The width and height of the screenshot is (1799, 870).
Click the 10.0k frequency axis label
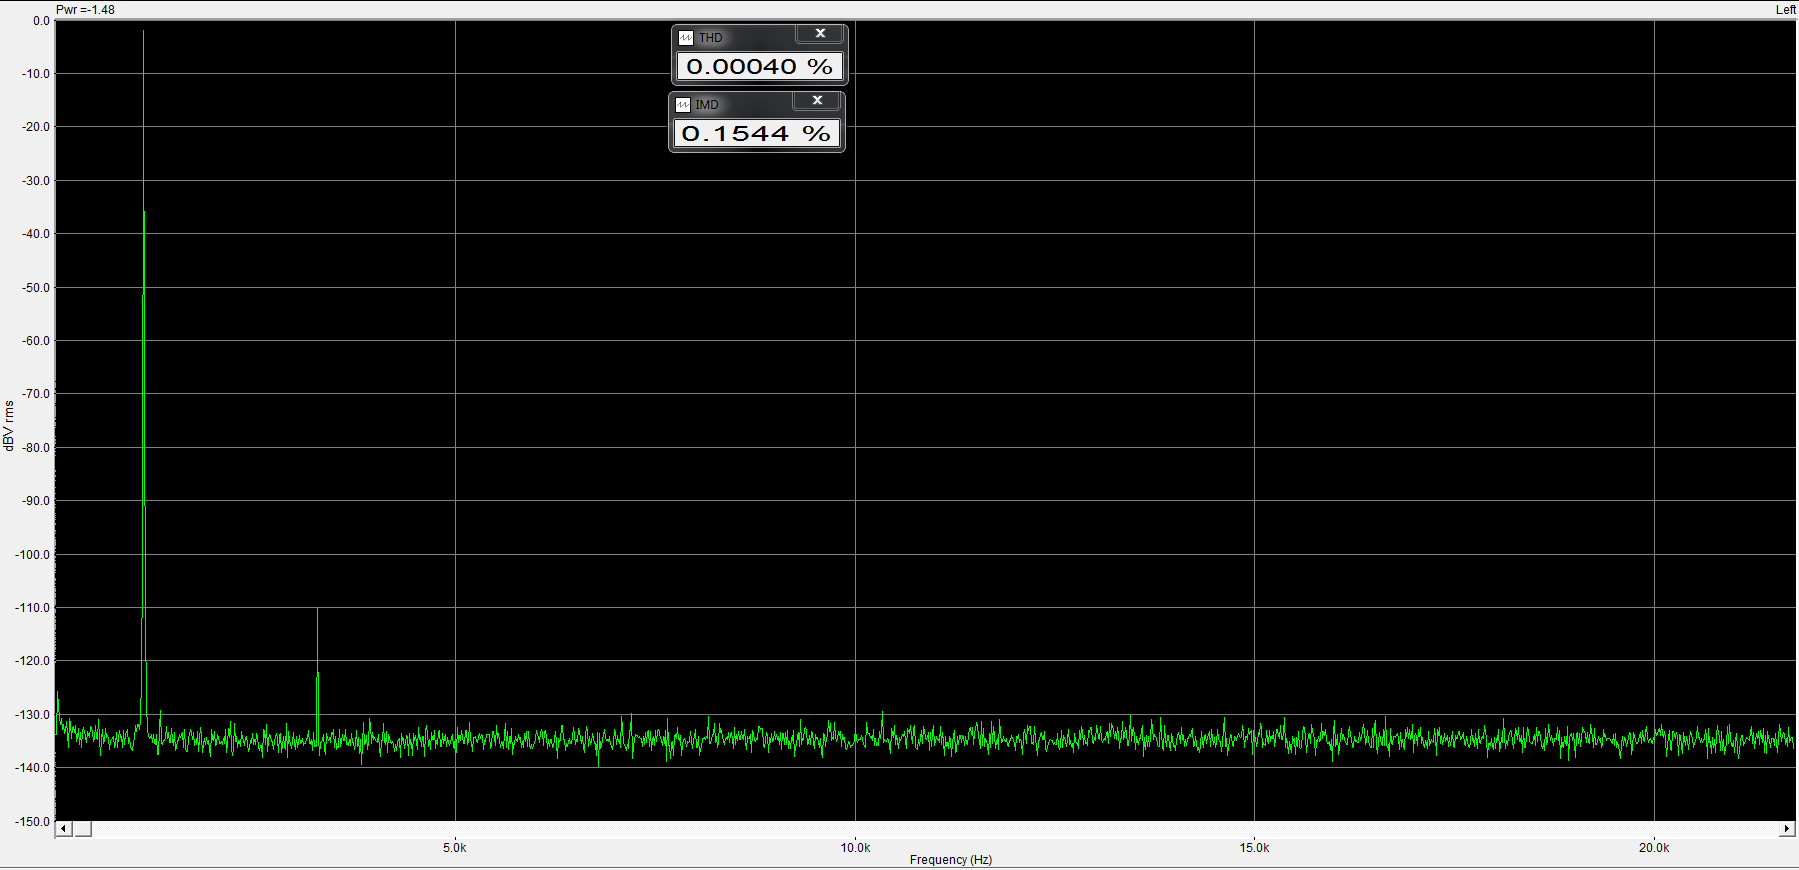click(x=855, y=848)
